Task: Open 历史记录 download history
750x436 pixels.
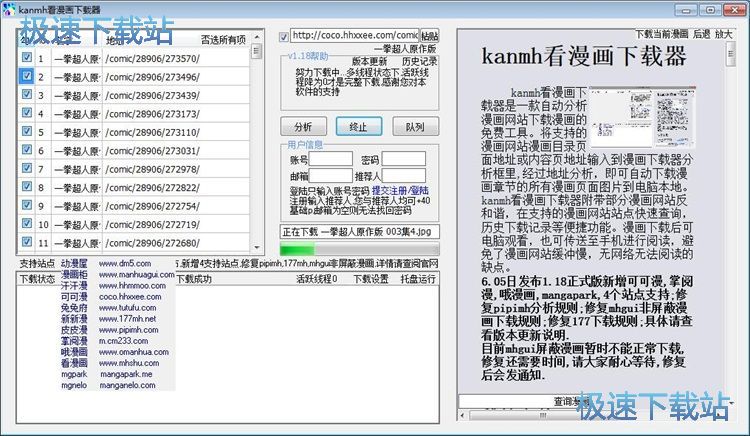Action: (x=419, y=61)
